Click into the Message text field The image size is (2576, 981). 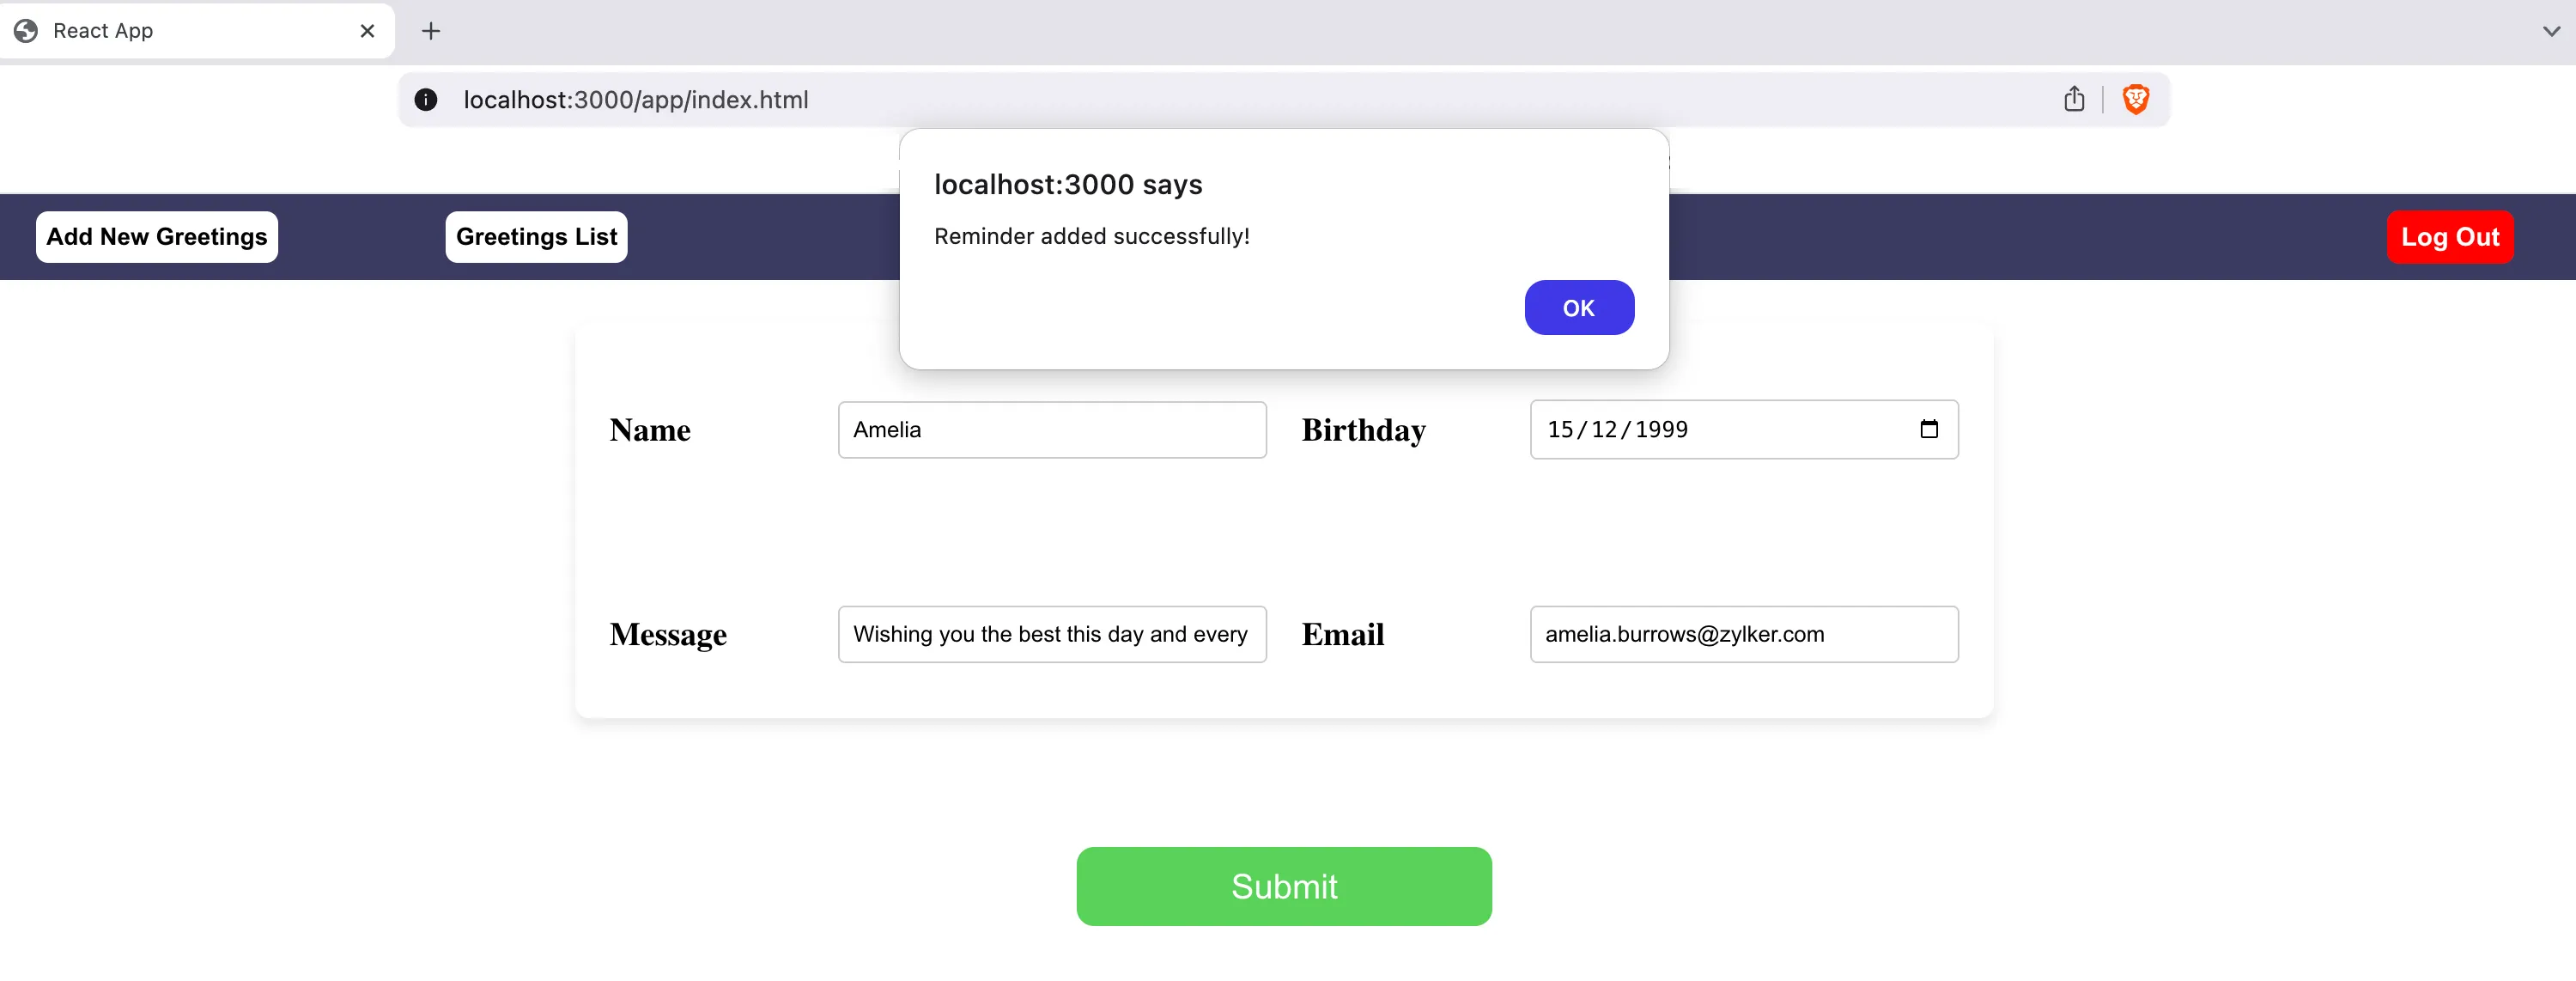point(1052,634)
